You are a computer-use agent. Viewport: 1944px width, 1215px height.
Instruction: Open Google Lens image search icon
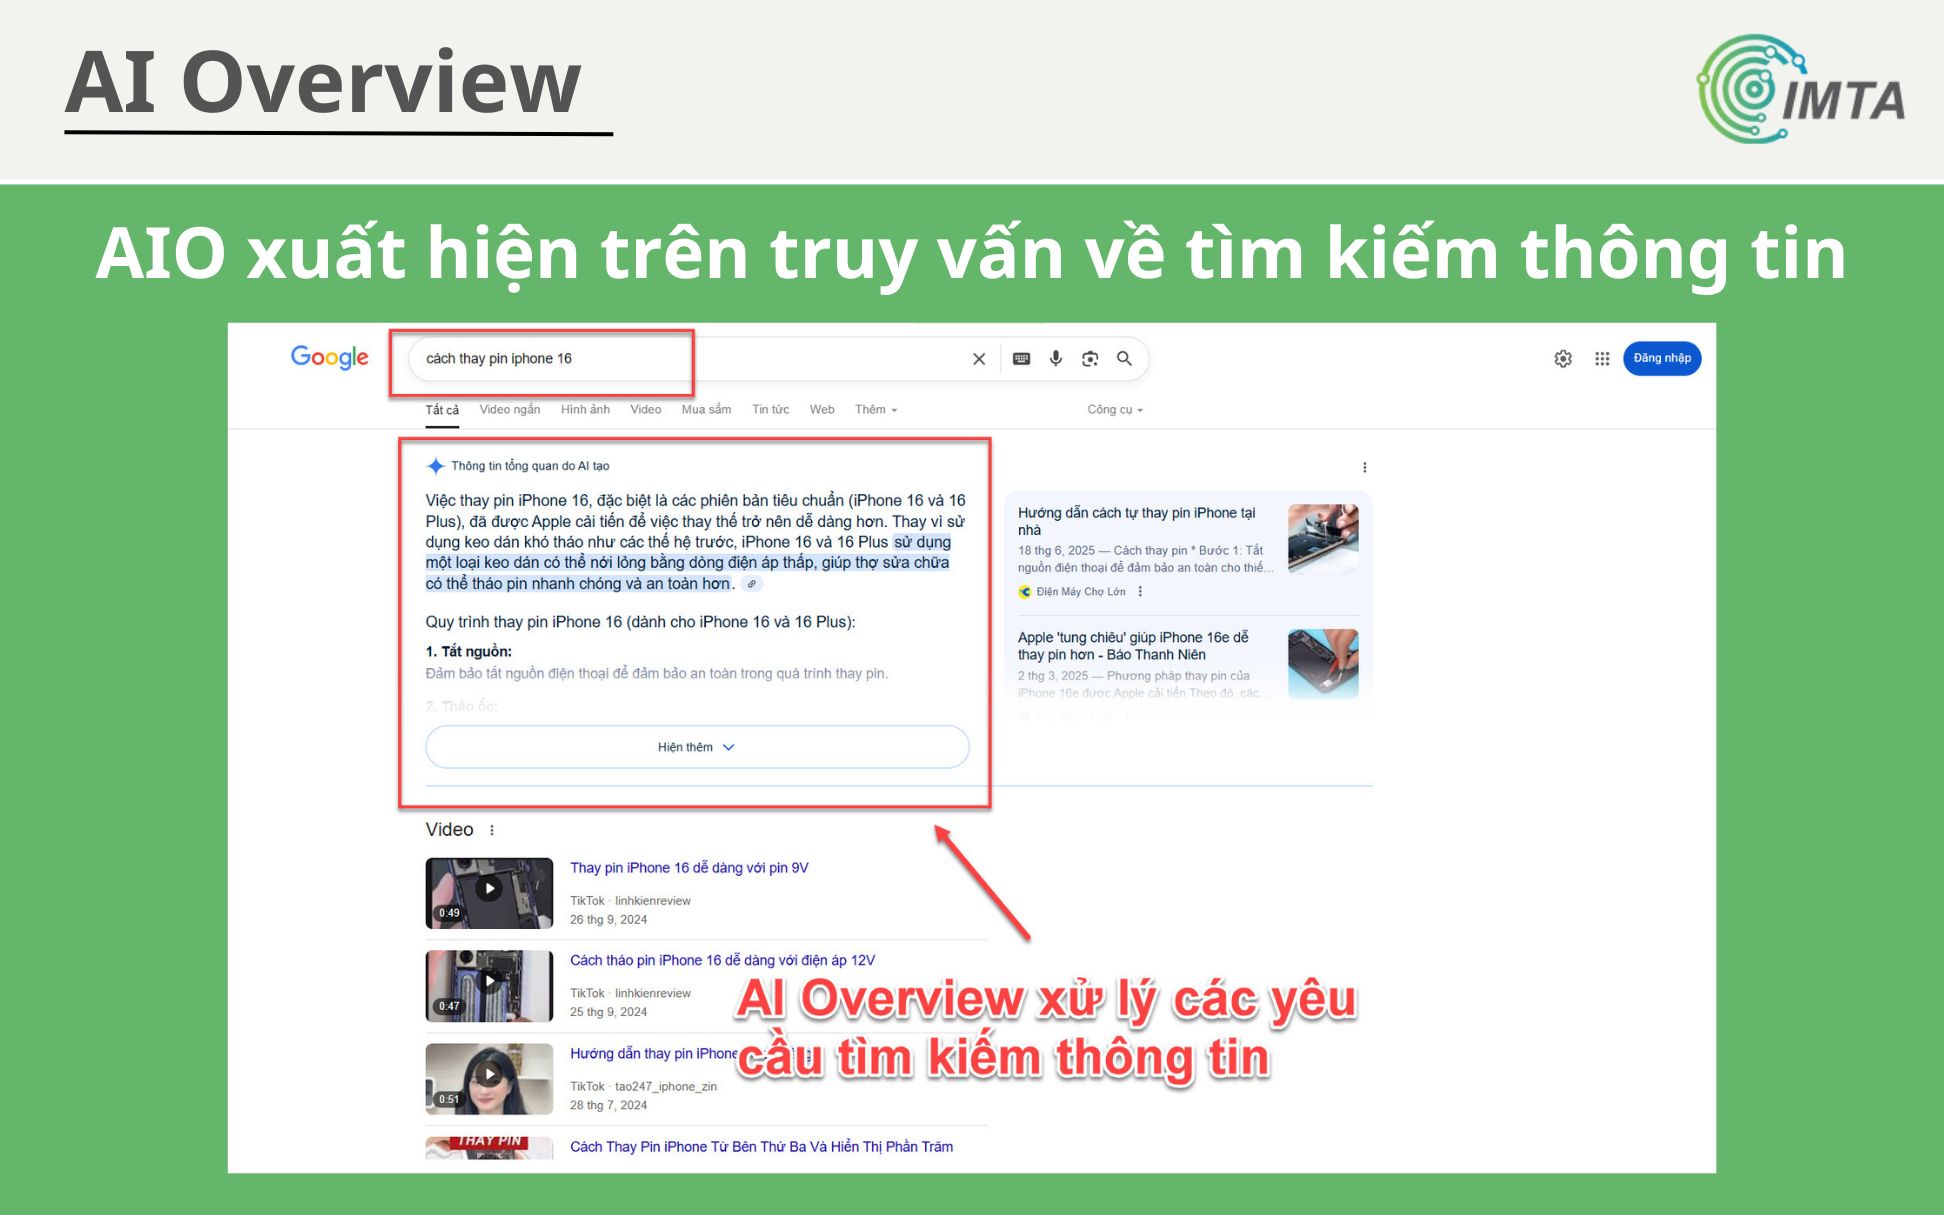pyautogui.click(x=1090, y=359)
